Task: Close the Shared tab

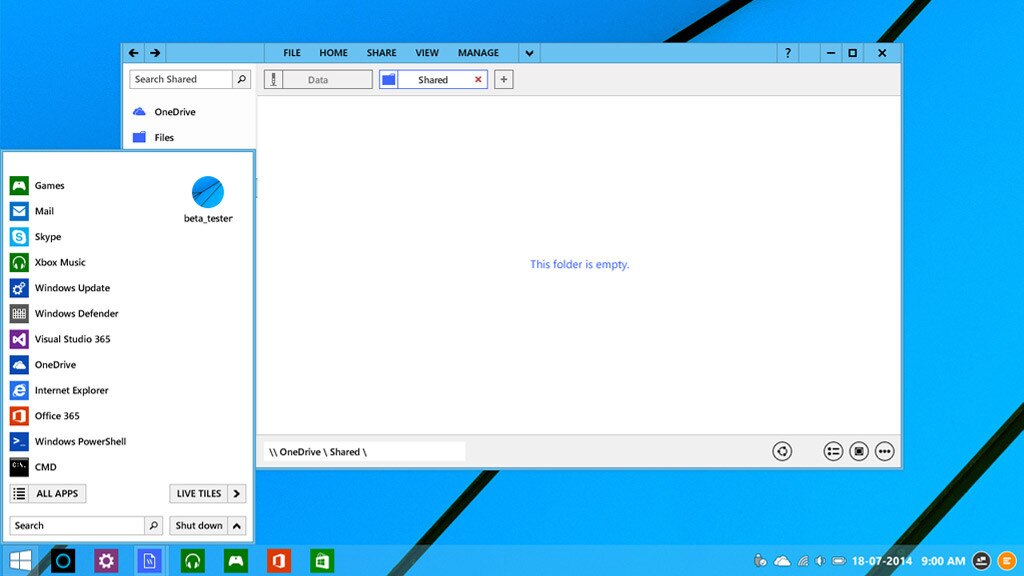Action: 478,80
